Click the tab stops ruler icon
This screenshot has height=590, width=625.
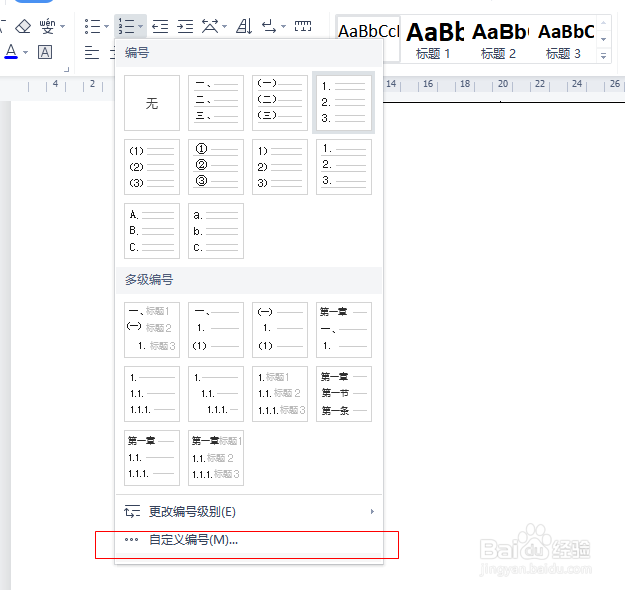303,26
